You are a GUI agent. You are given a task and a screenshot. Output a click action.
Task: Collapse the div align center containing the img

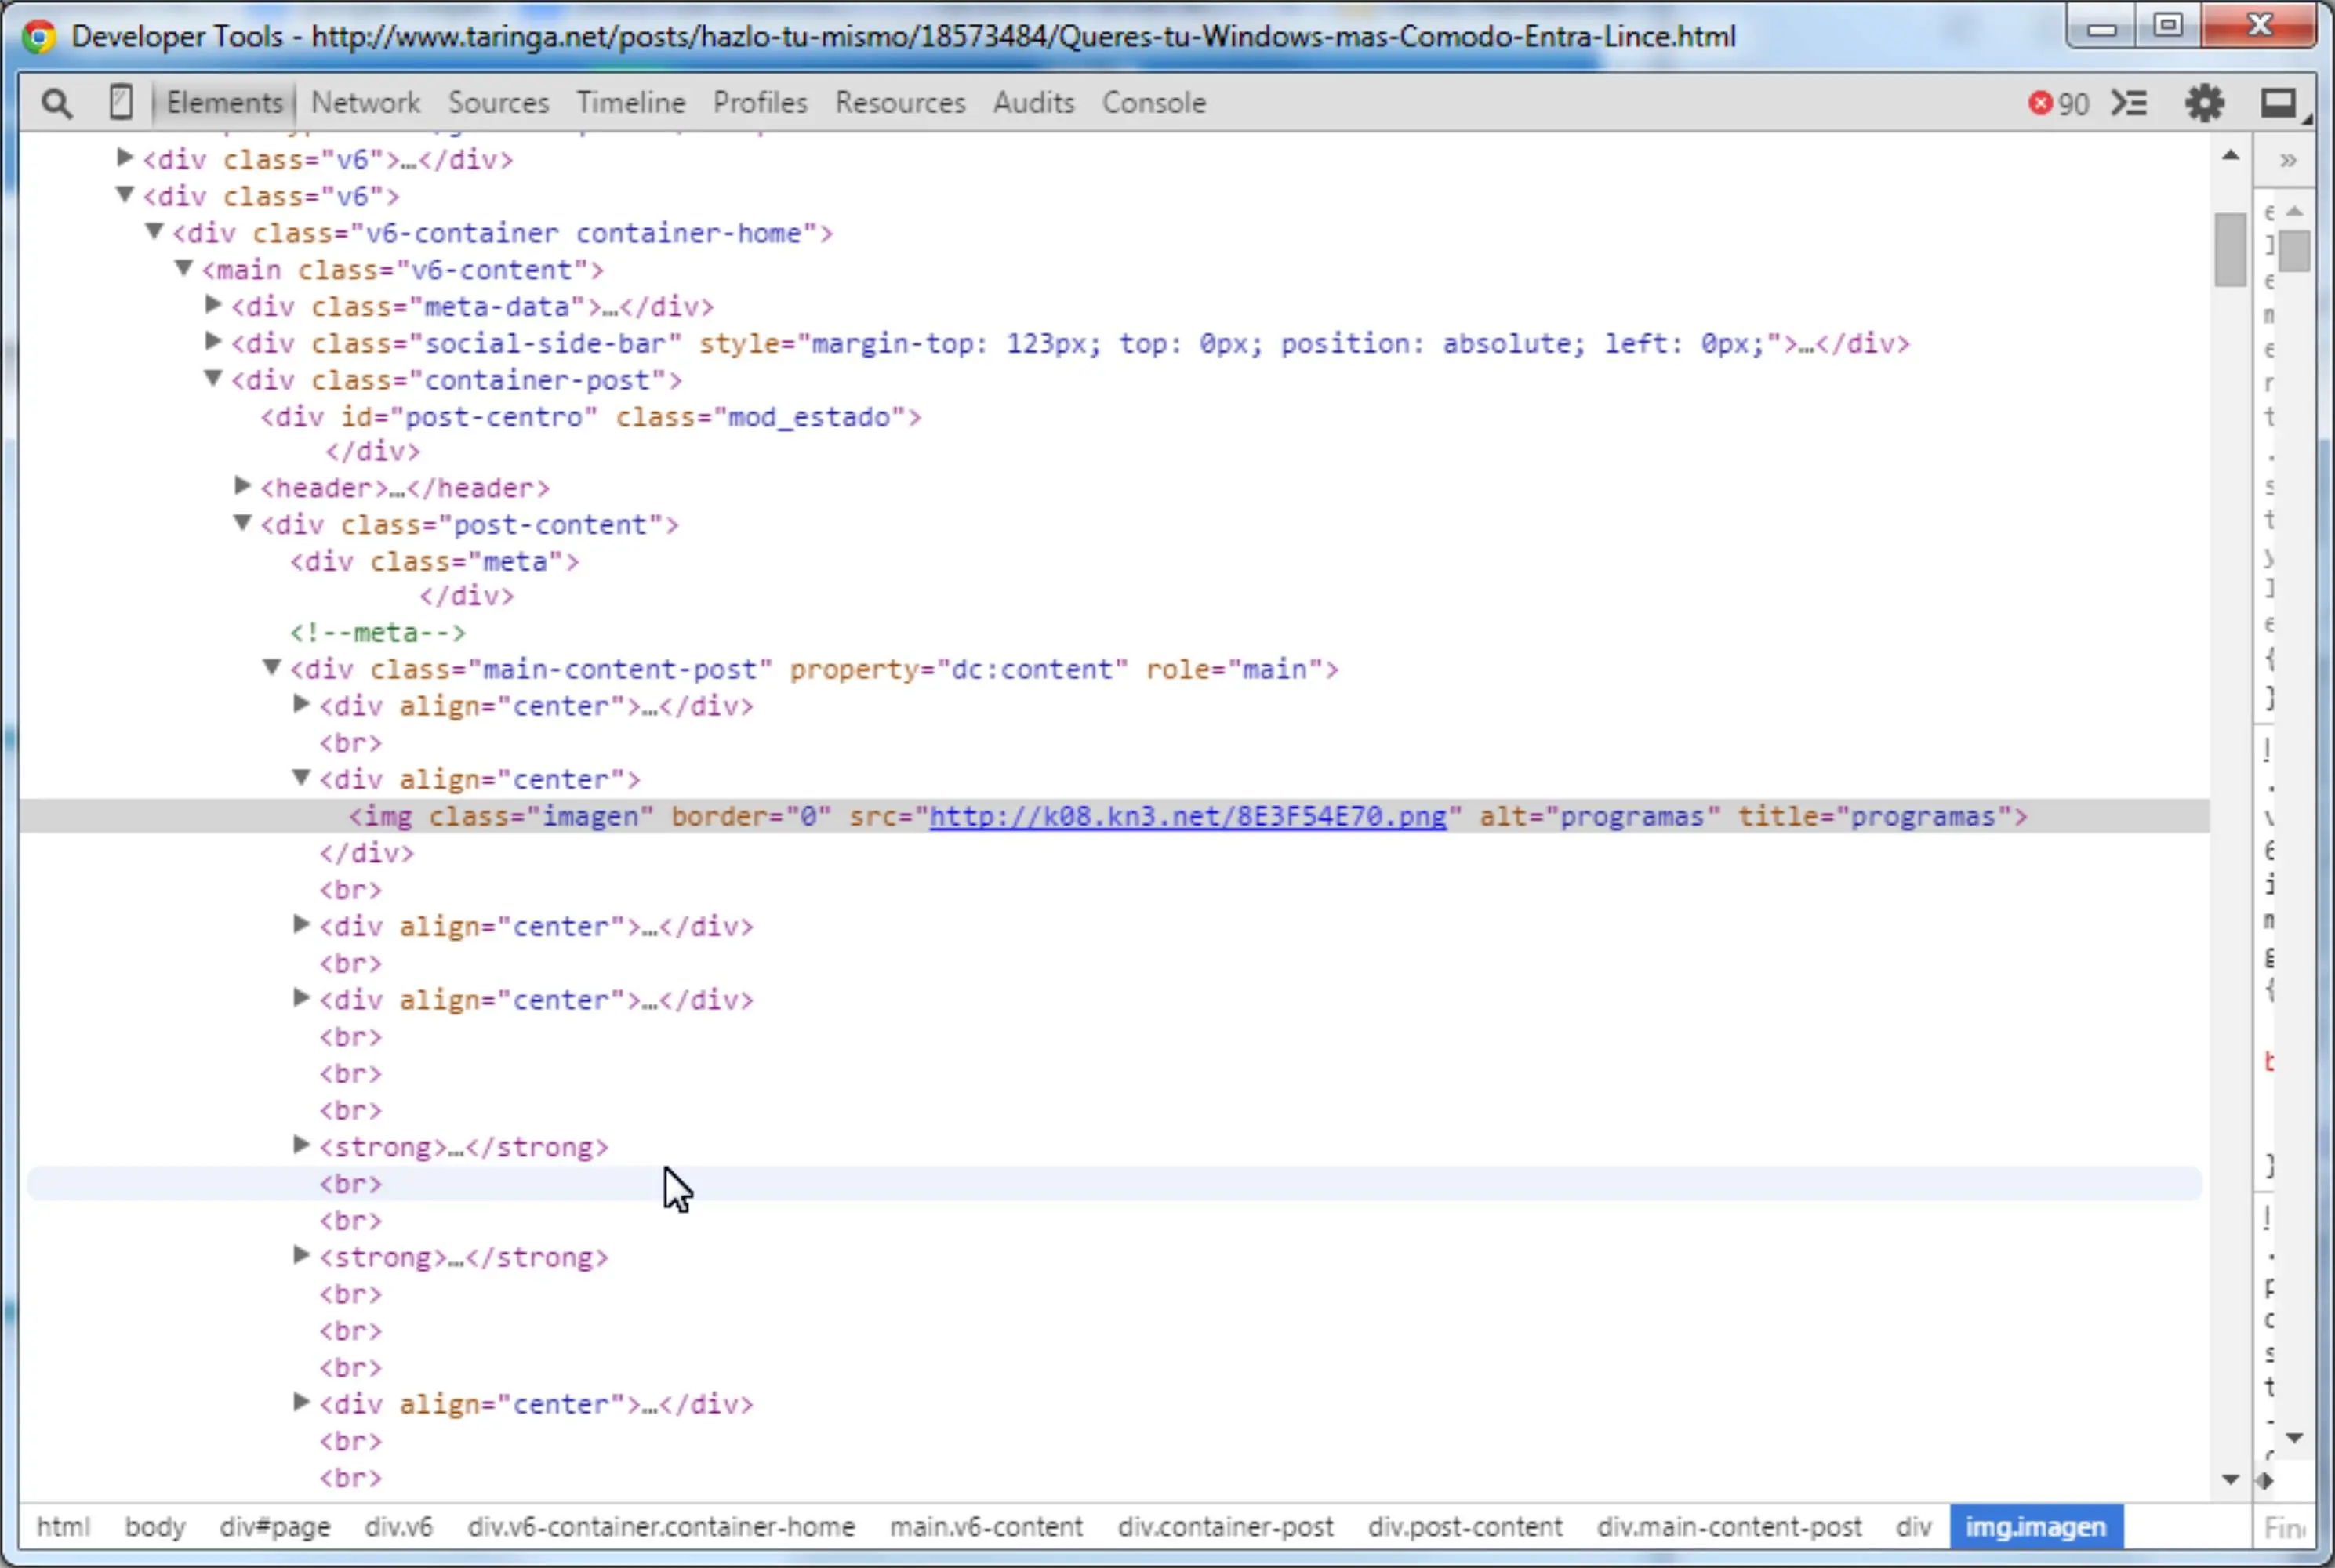(x=301, y=777)
